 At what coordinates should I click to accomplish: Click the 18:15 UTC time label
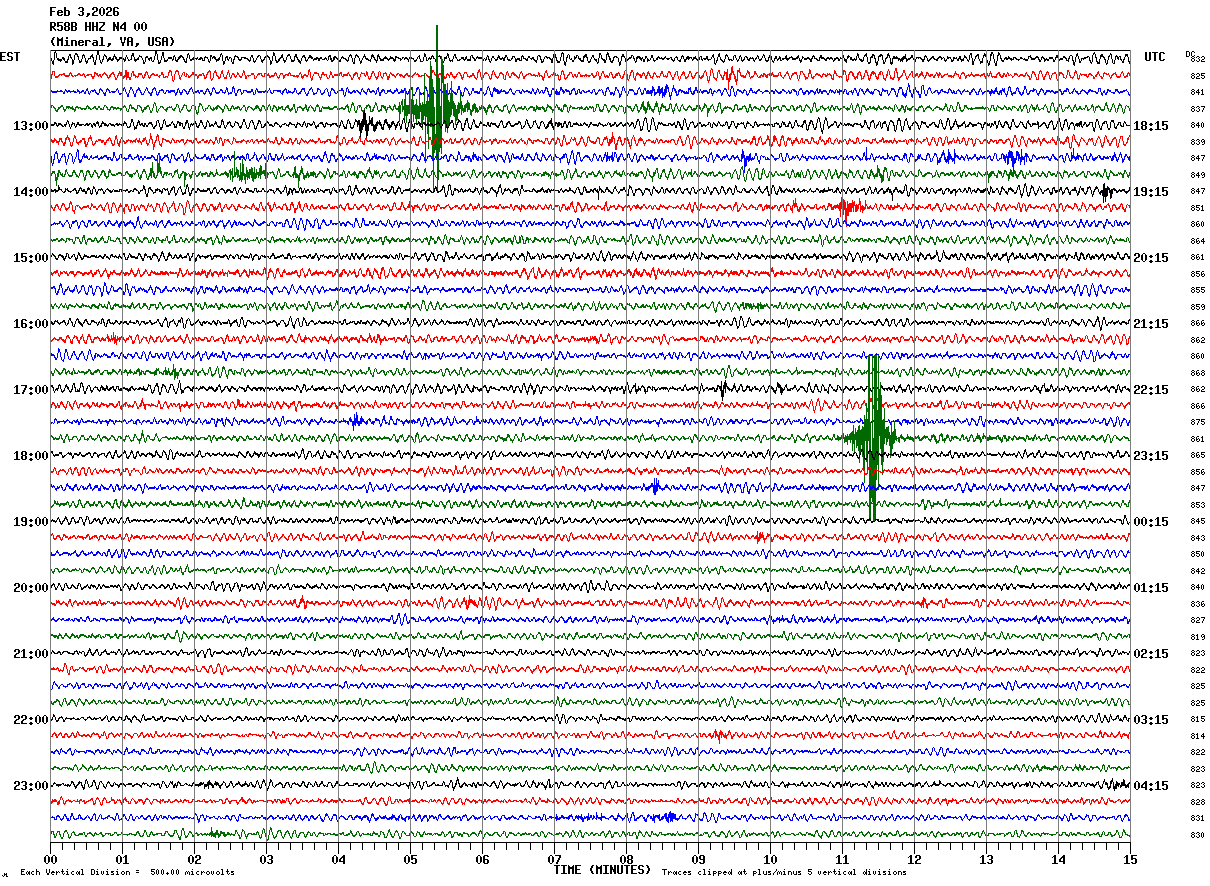pyautogui.click(x=1151, y=126)
